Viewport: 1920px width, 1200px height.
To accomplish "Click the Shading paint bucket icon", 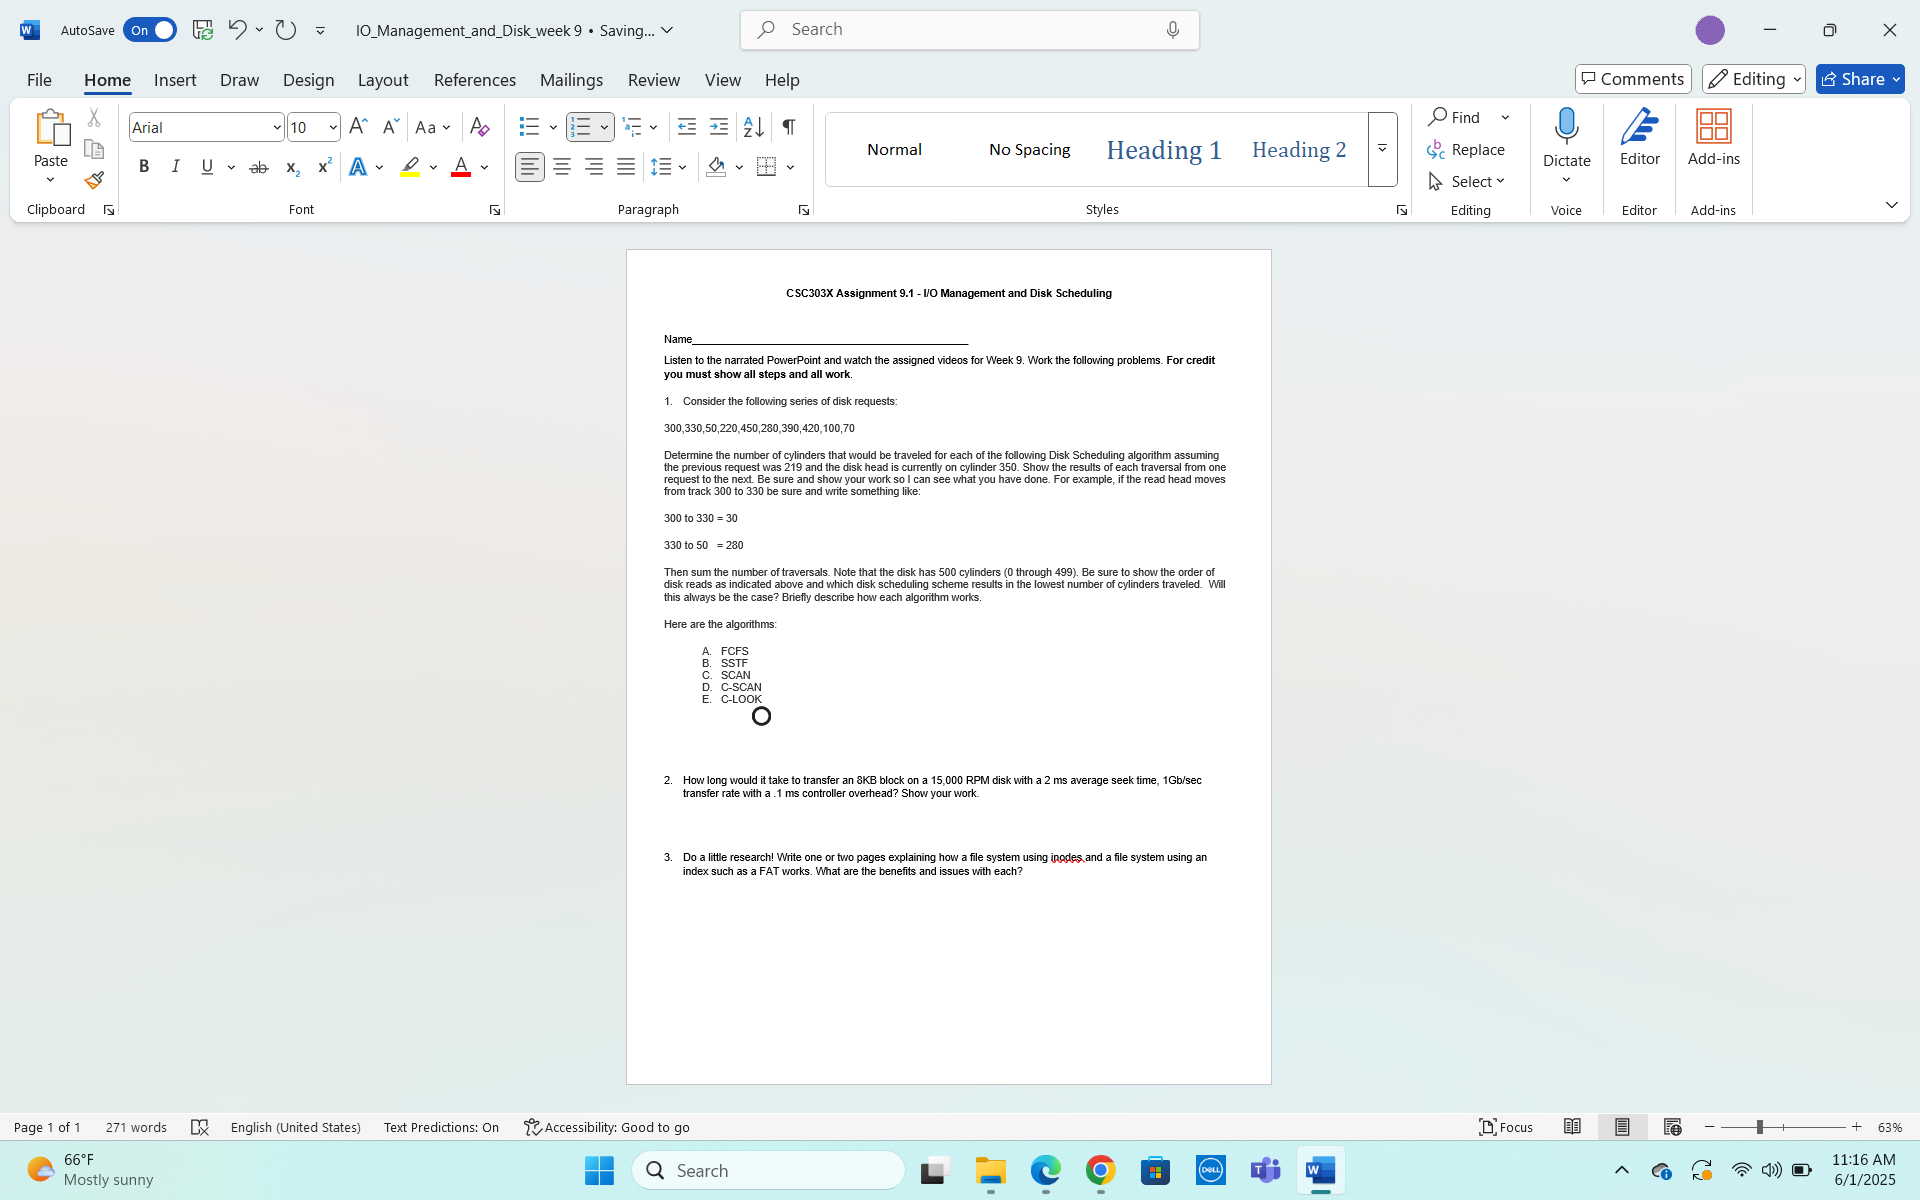I will (716, 167).
